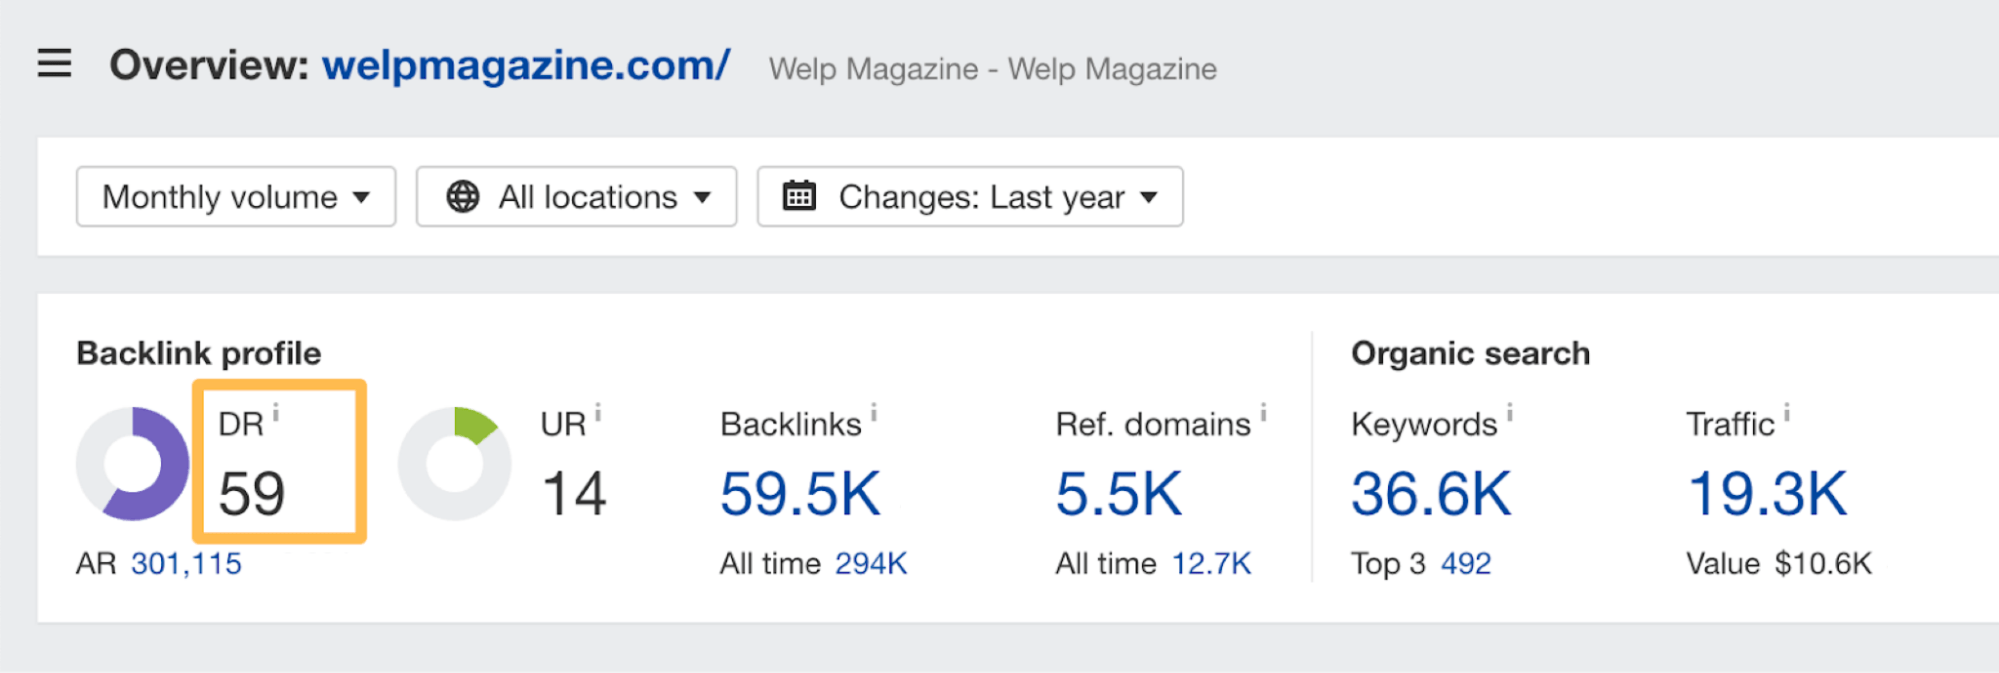Open the hamburger navigation menu

(54, 64)
